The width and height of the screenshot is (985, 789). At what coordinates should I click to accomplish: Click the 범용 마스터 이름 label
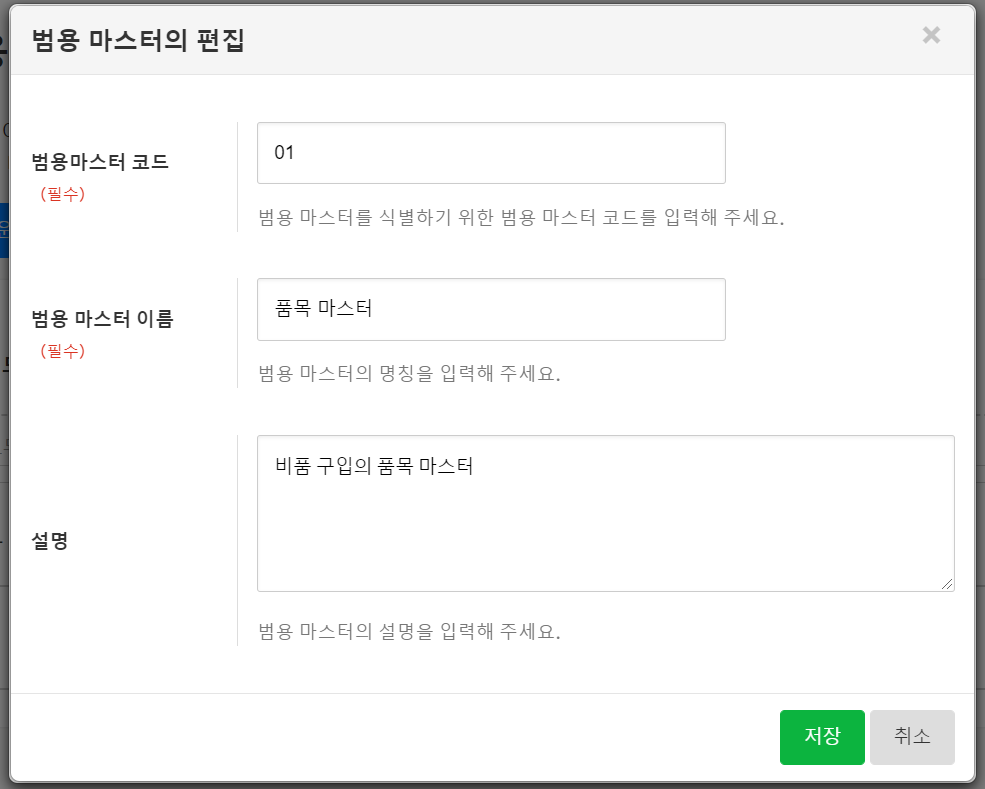point(102,319)
